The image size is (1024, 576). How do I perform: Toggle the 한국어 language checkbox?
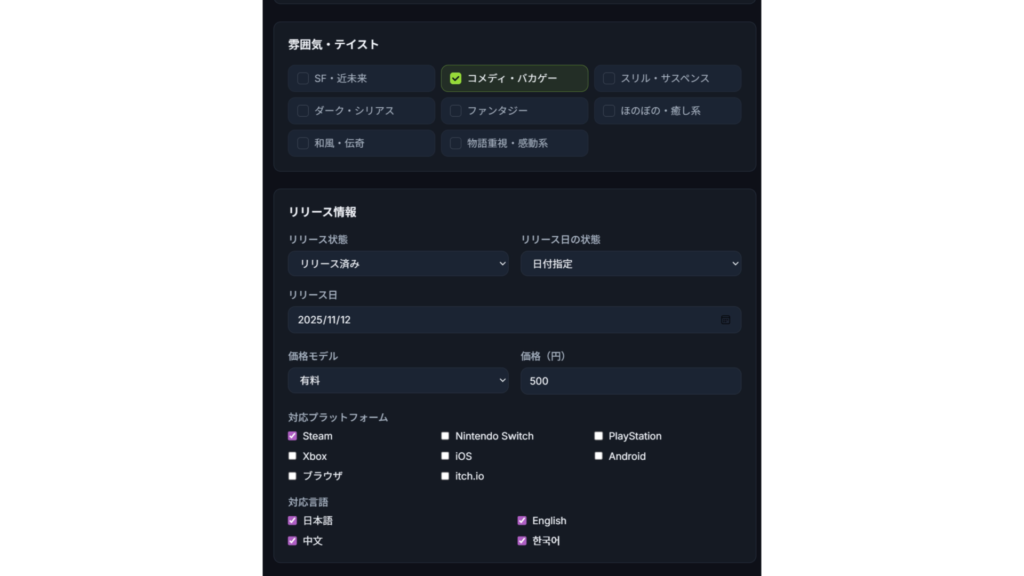pos(522,541)
